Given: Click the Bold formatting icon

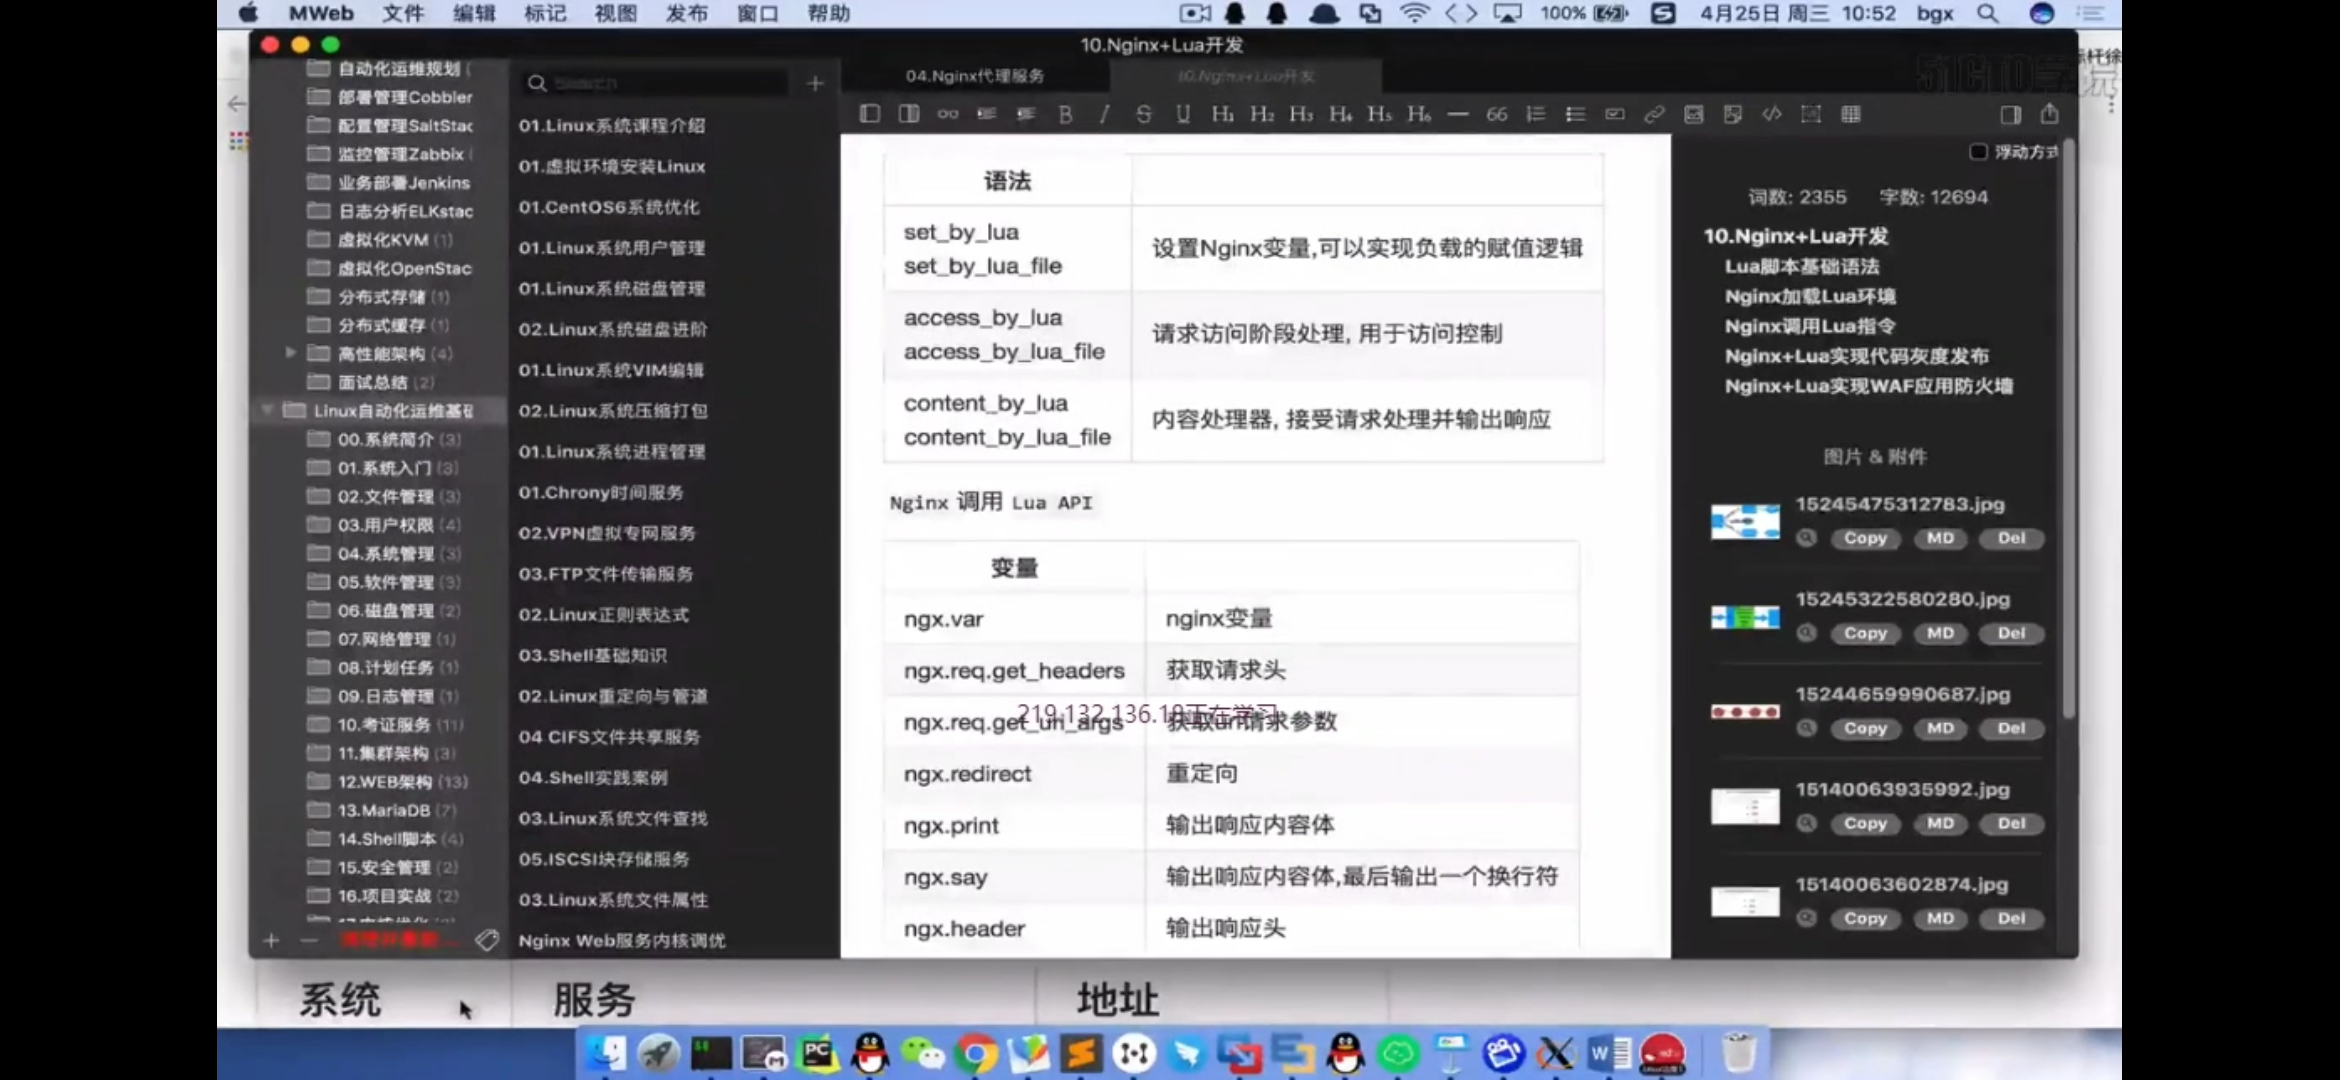Looking at the screenshot, I should (x=1066, y=113).
